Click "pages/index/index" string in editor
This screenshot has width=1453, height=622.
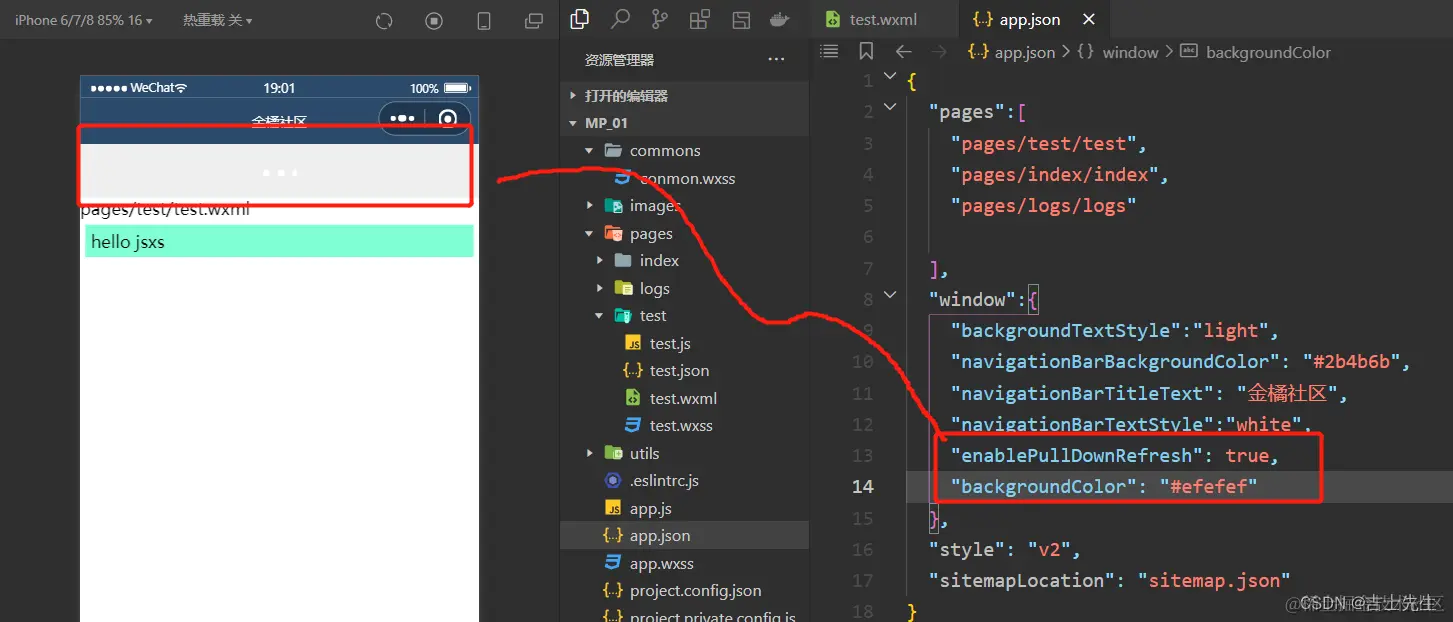click(1054, 174)
